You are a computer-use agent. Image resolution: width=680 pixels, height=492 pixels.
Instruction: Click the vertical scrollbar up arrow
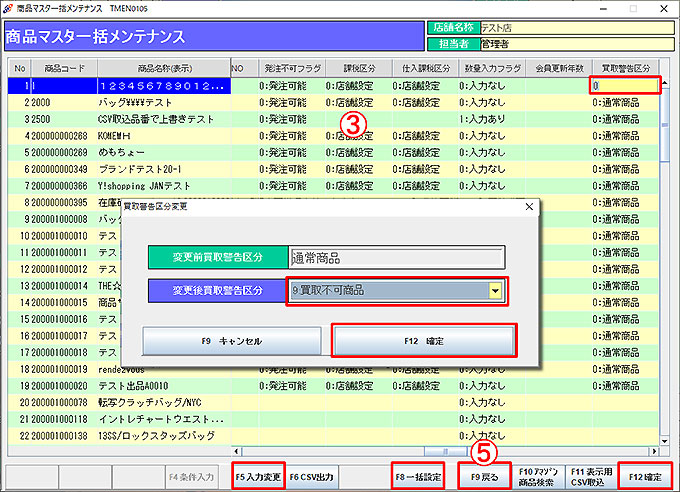pos(668,66)
